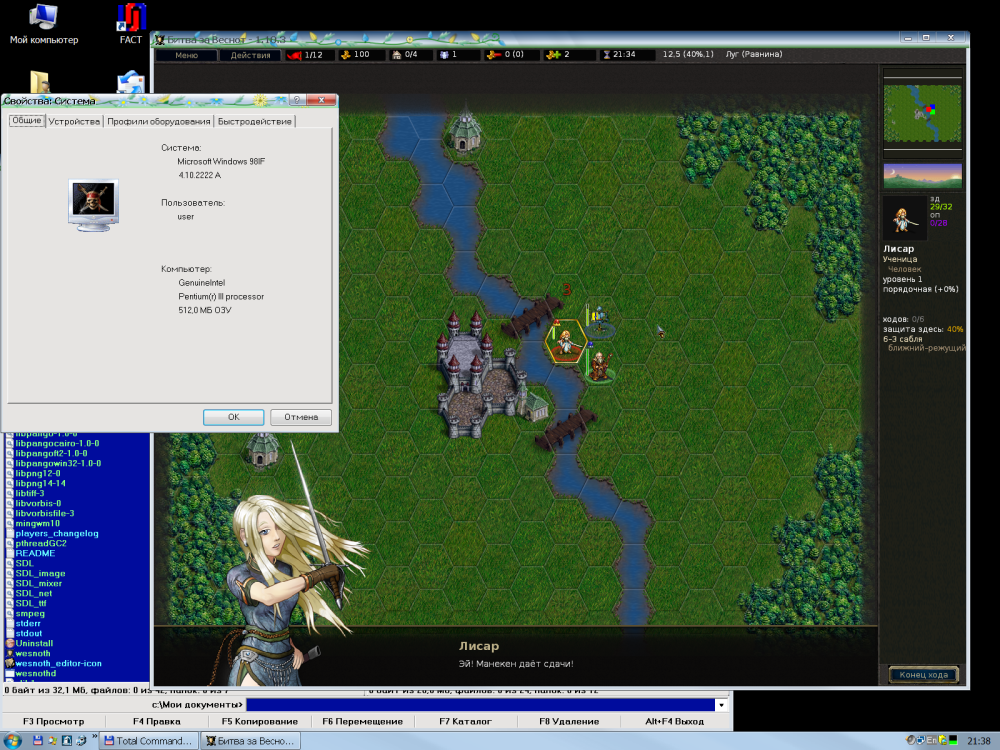Click F8 Удаление button
The image size is (1000, 750).
pyautogui.click(x=569, y=721)
